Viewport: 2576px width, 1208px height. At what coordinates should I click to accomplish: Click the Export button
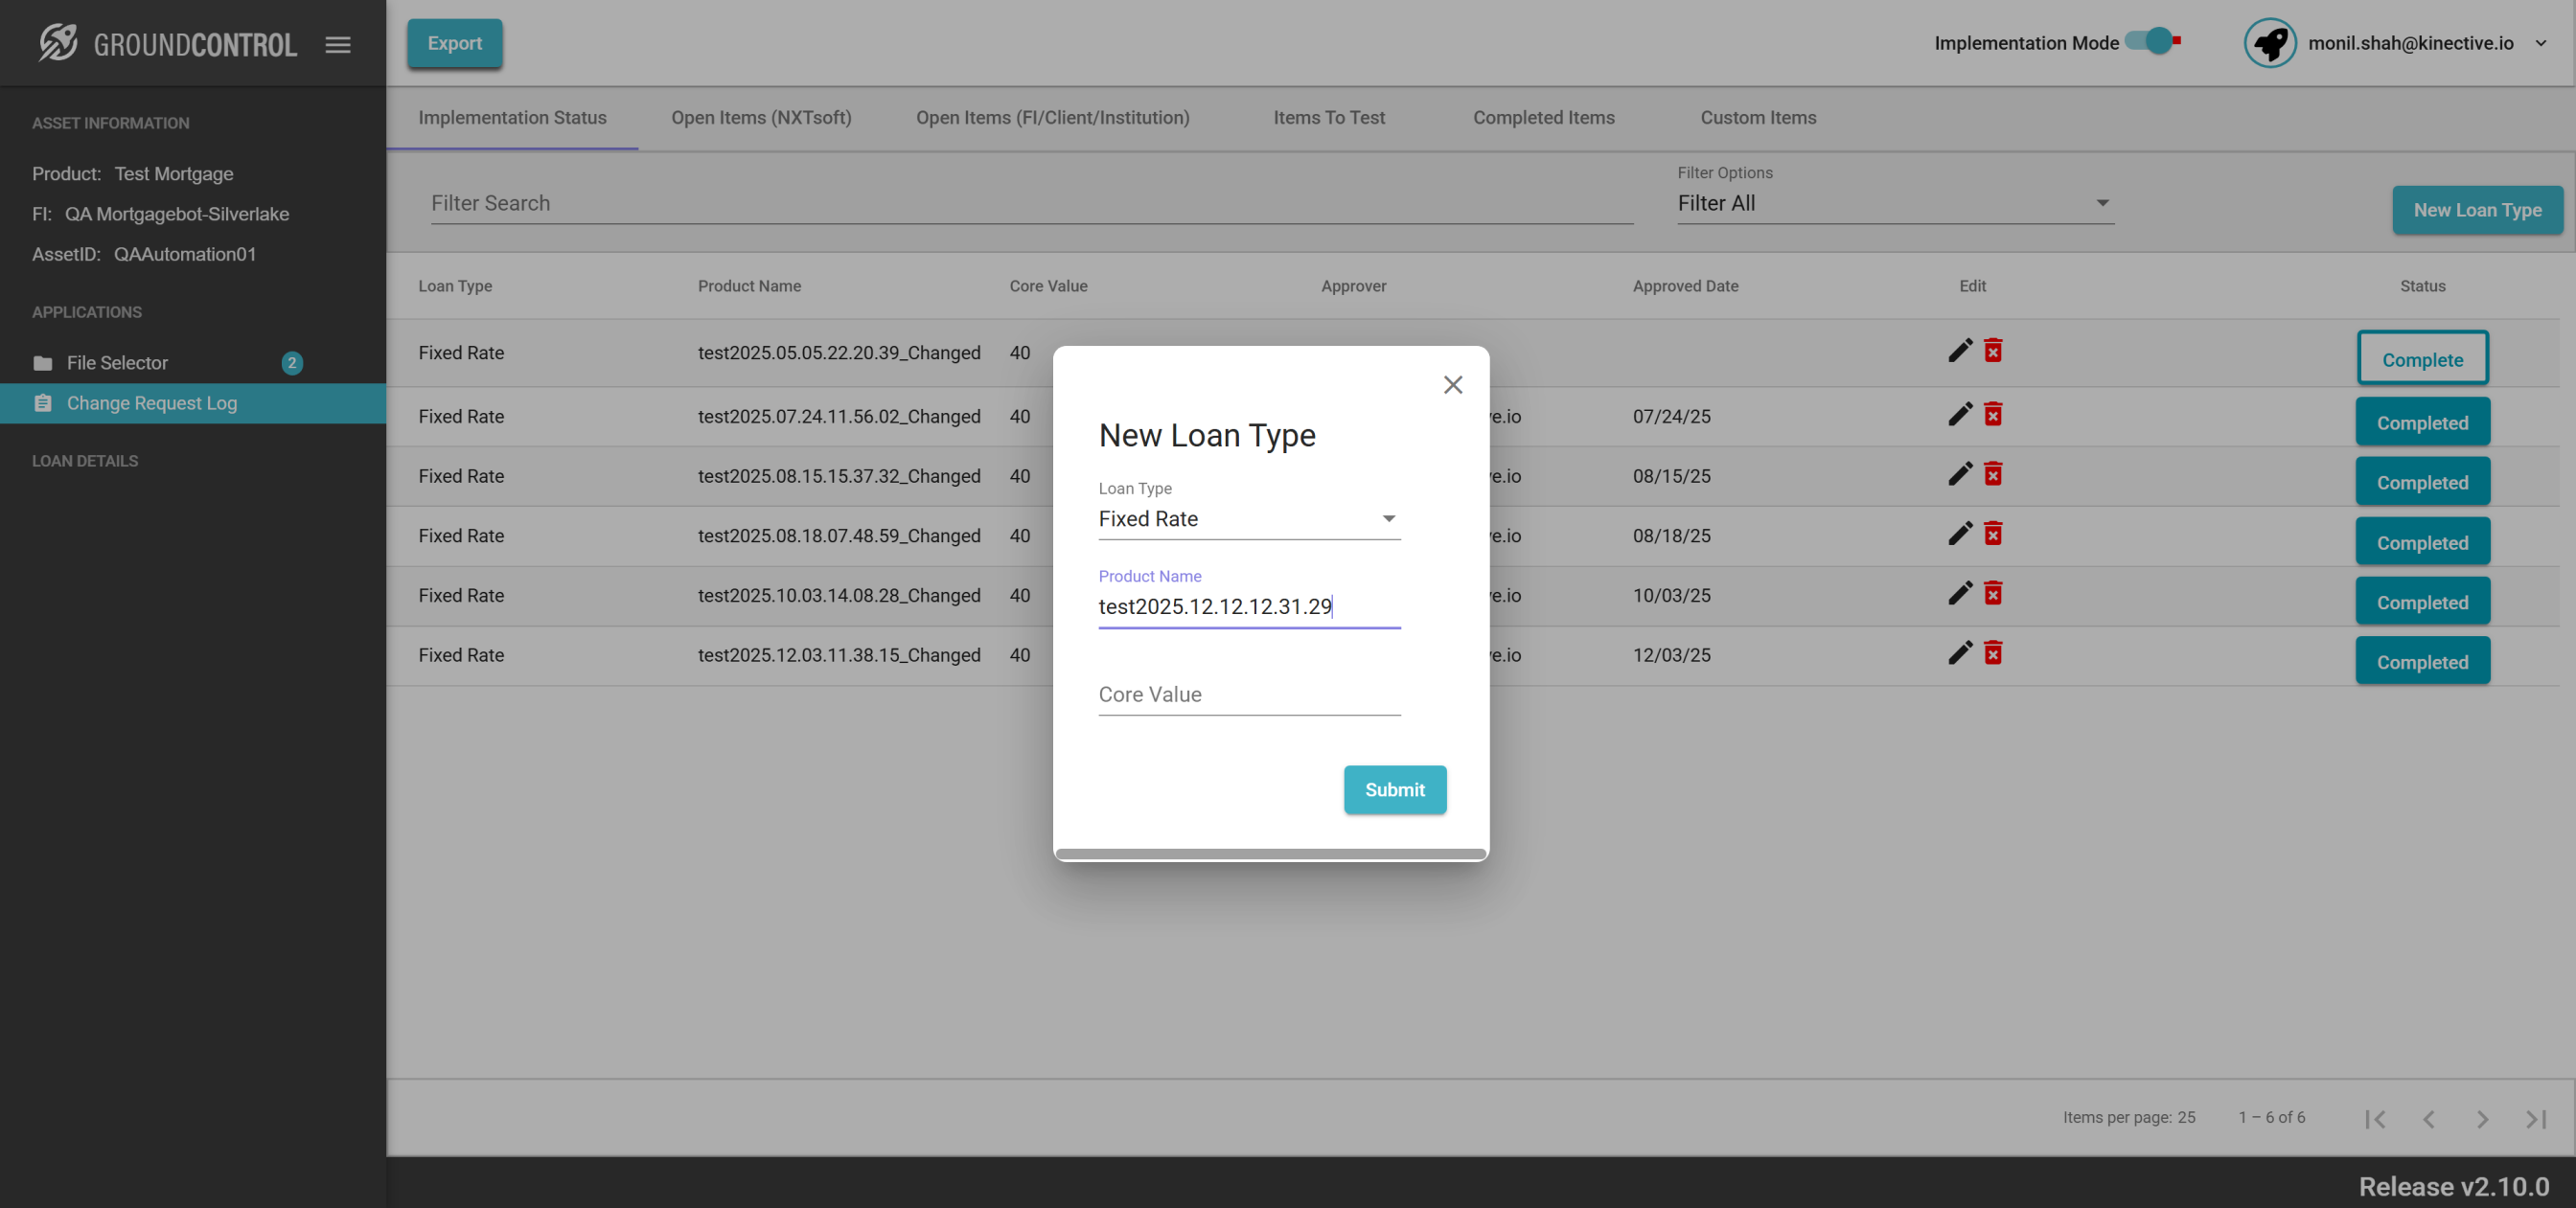point(454,43)
